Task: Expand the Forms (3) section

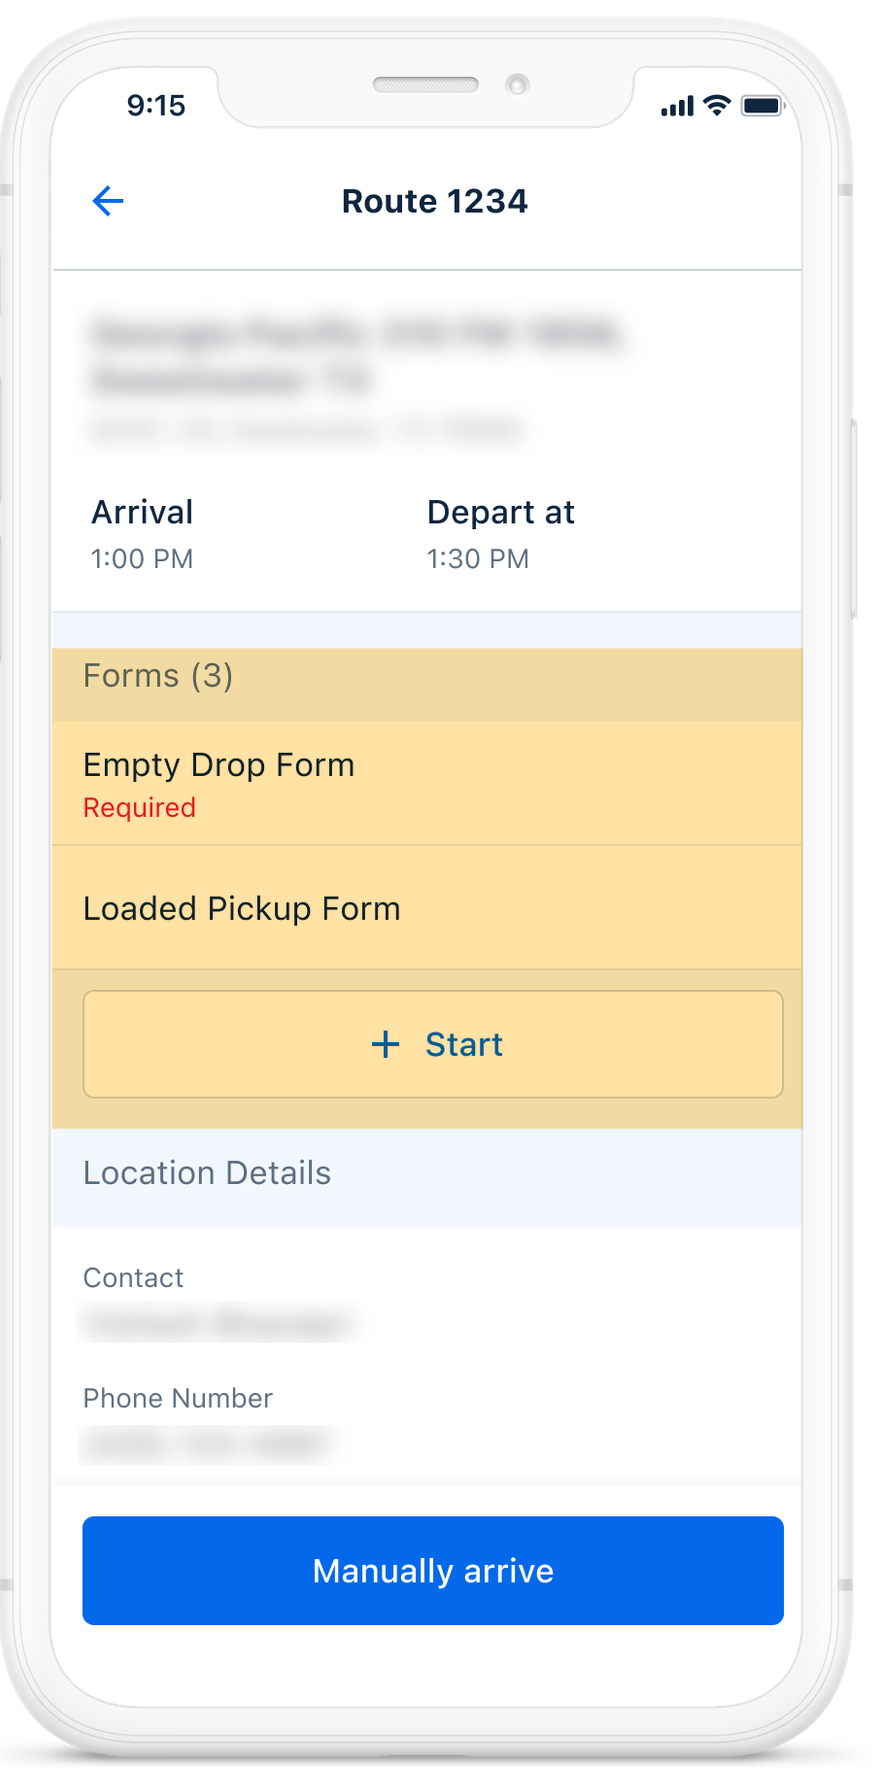Action: pos(158,676)
